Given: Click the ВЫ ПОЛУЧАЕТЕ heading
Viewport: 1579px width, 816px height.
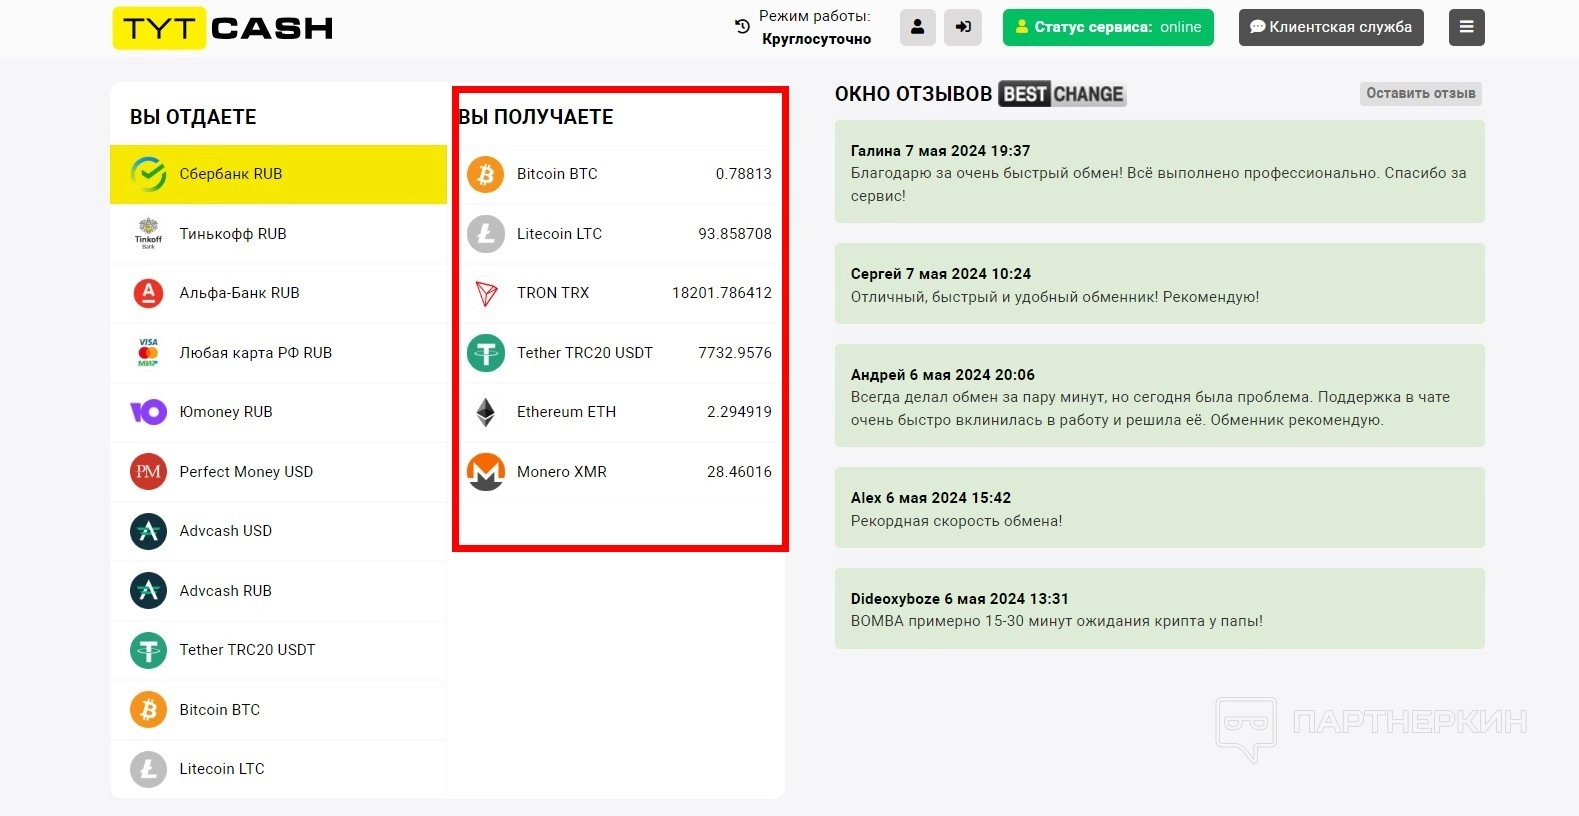Looking at the screenshot, I should tap(536, 117).
